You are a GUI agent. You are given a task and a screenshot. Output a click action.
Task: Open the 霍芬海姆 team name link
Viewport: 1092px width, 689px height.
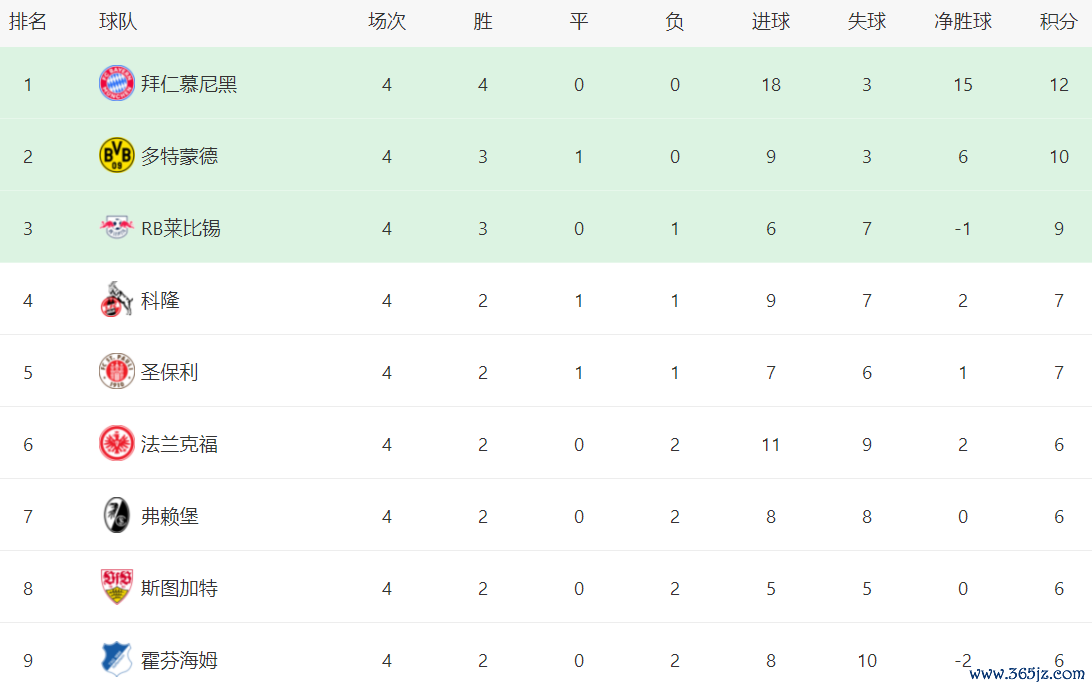[179, 661]
